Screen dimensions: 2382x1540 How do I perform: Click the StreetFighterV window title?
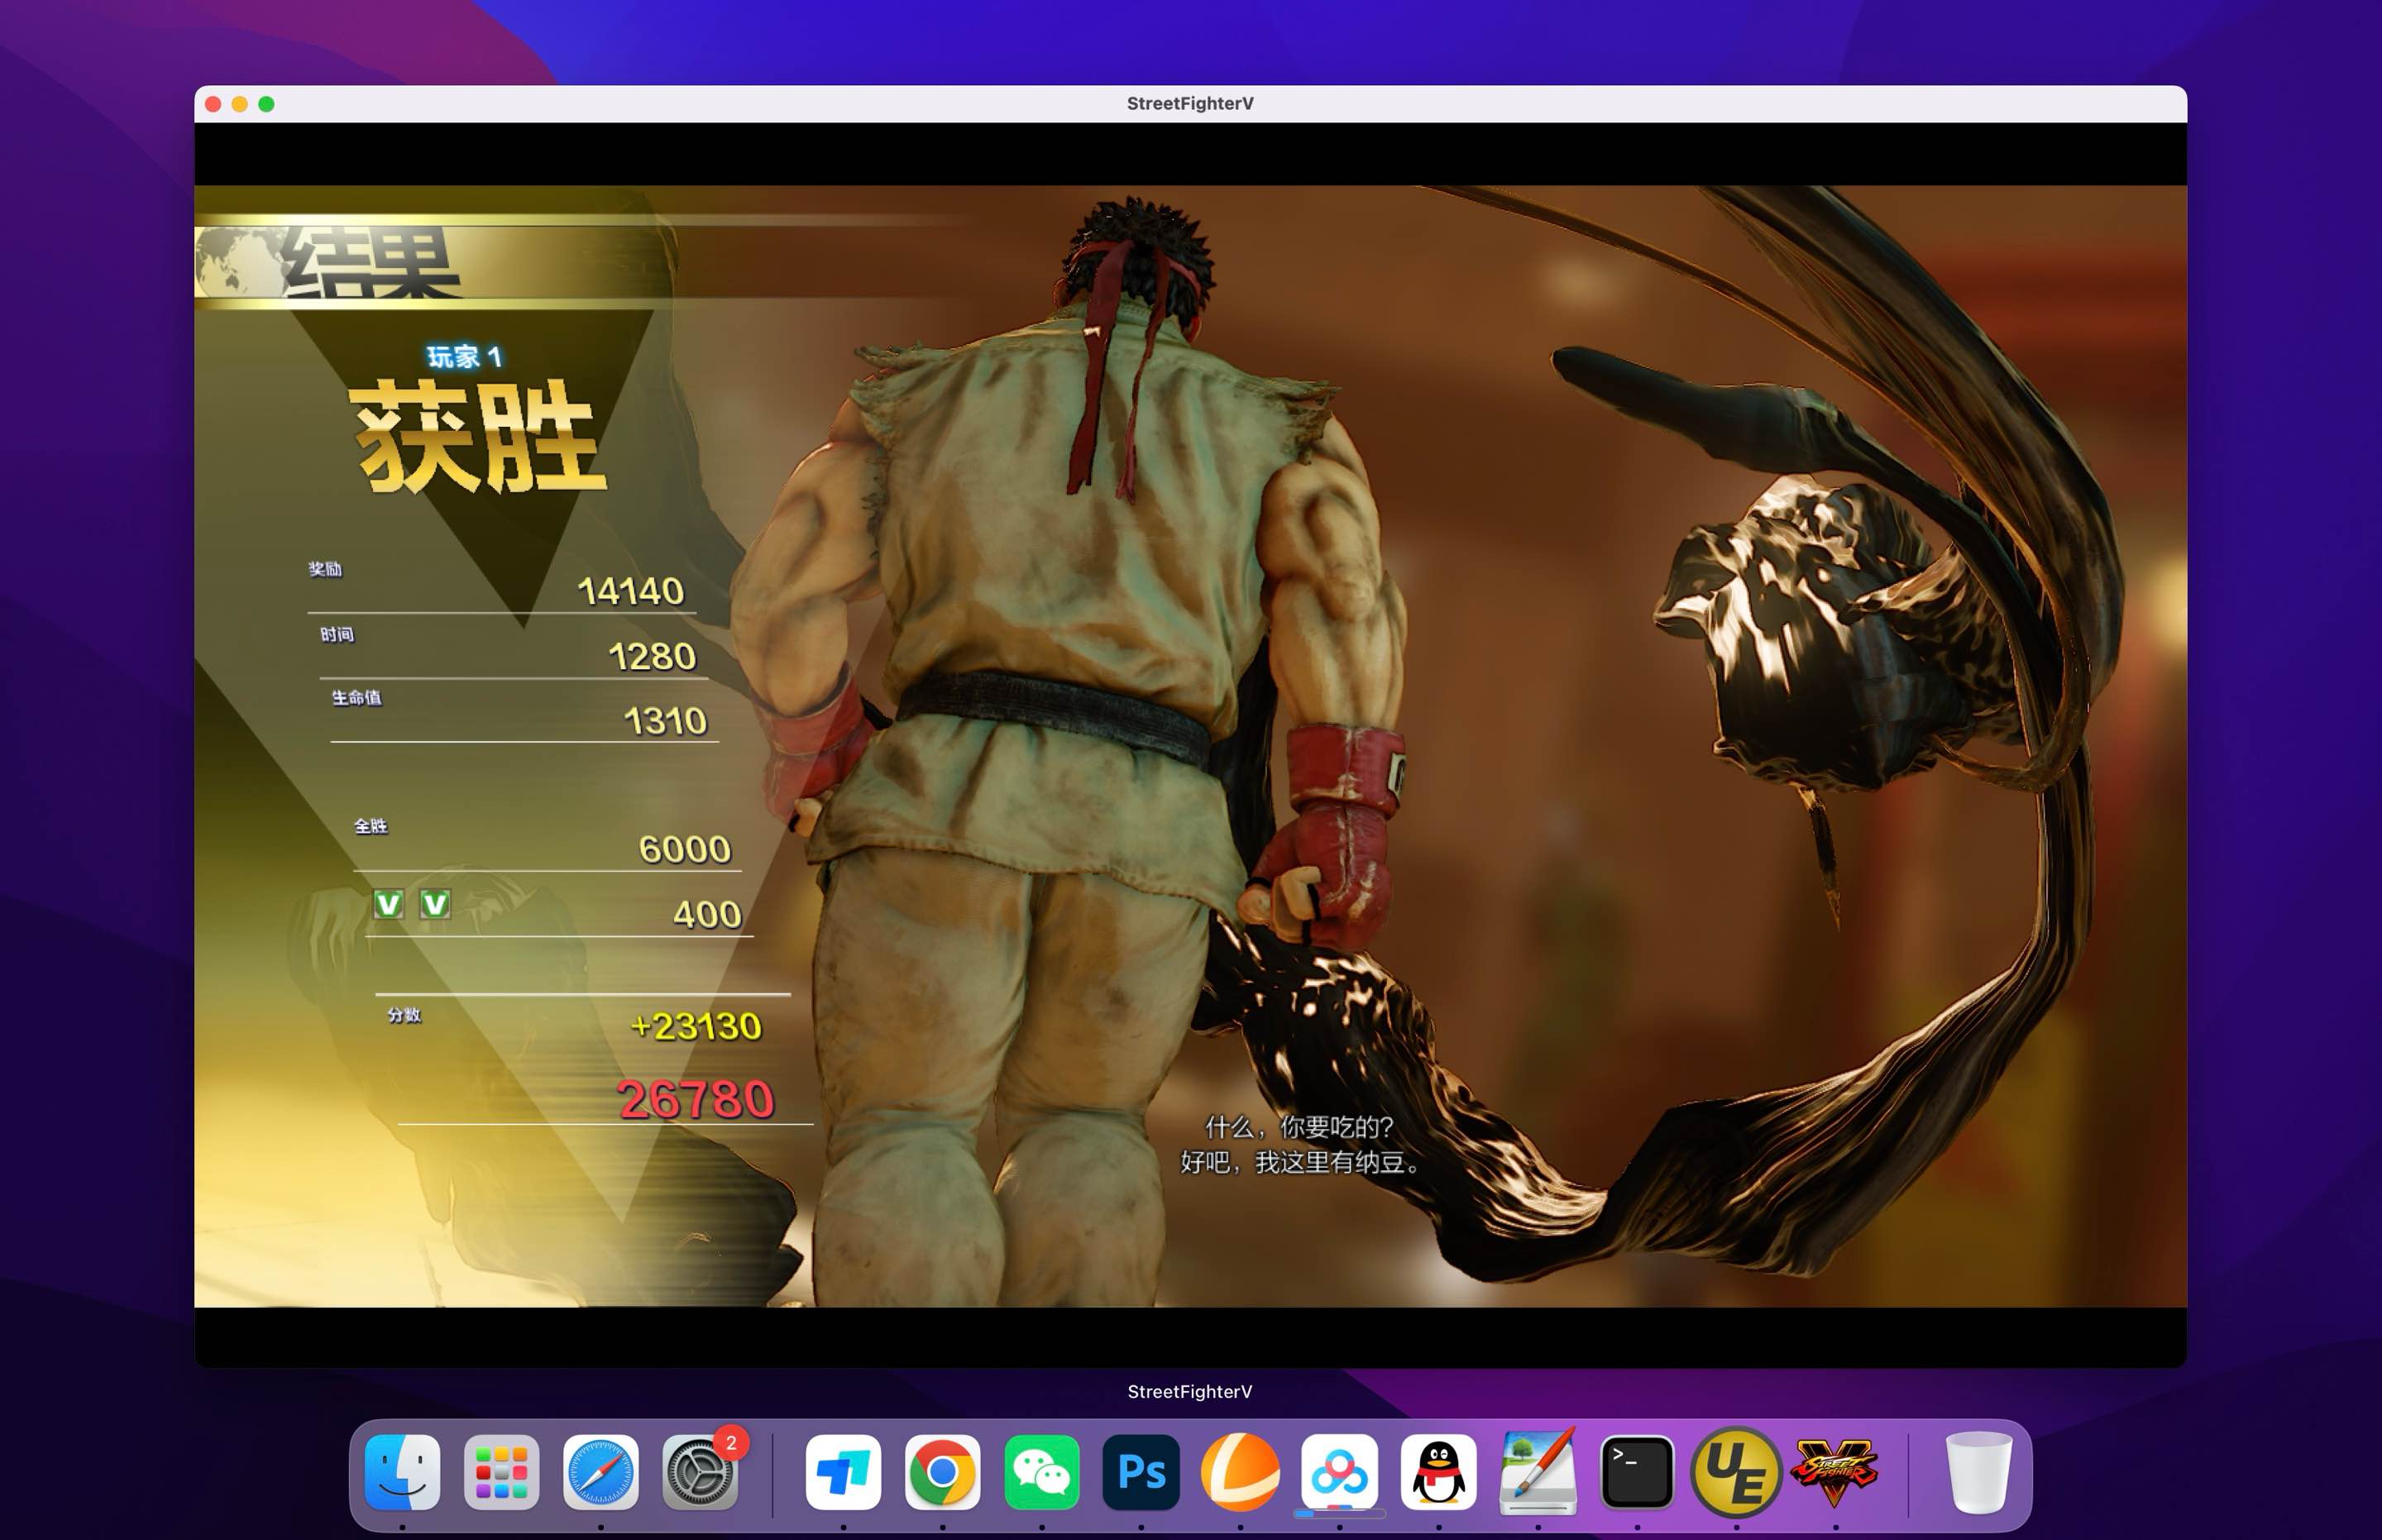[1190, 104]
